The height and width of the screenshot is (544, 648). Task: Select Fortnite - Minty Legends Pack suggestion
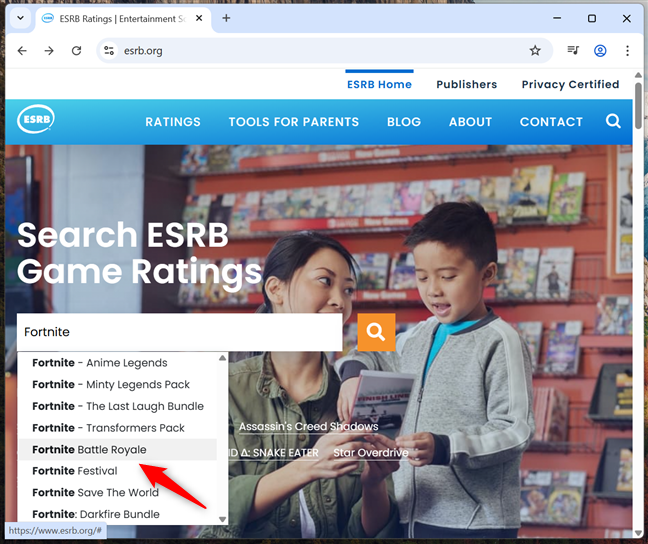[118, 384]
